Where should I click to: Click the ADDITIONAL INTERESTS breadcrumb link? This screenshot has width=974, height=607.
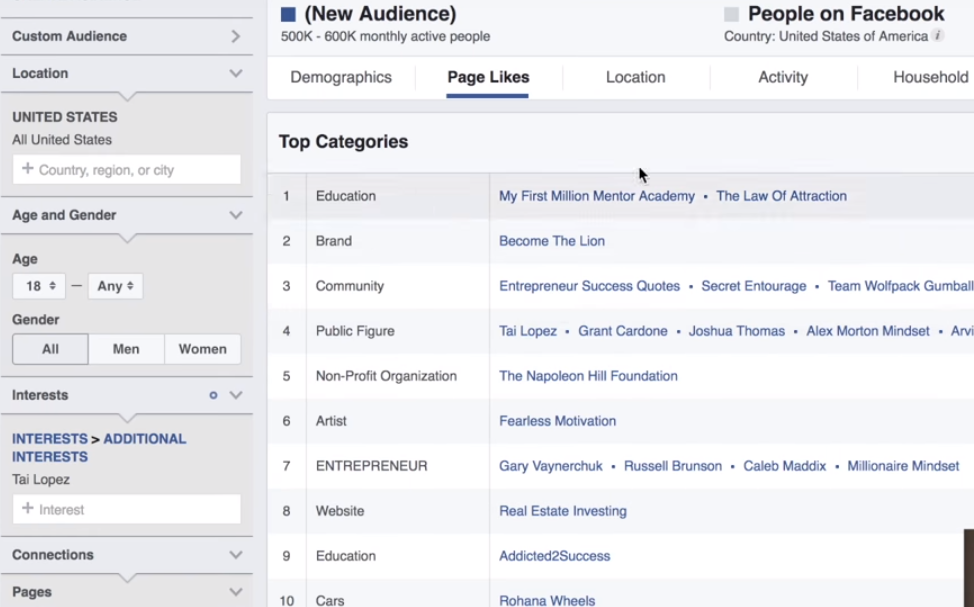click(99, 447)
